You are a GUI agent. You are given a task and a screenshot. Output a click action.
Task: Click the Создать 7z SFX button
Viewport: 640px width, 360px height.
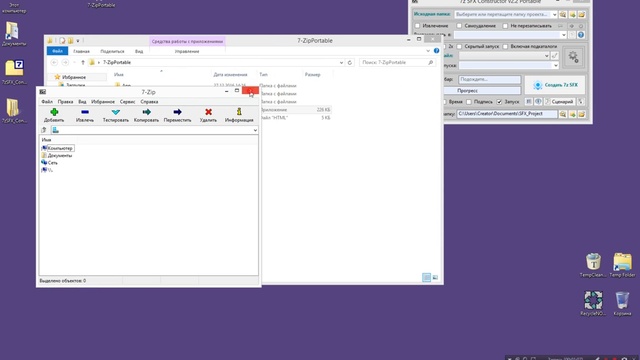(555, 85)
